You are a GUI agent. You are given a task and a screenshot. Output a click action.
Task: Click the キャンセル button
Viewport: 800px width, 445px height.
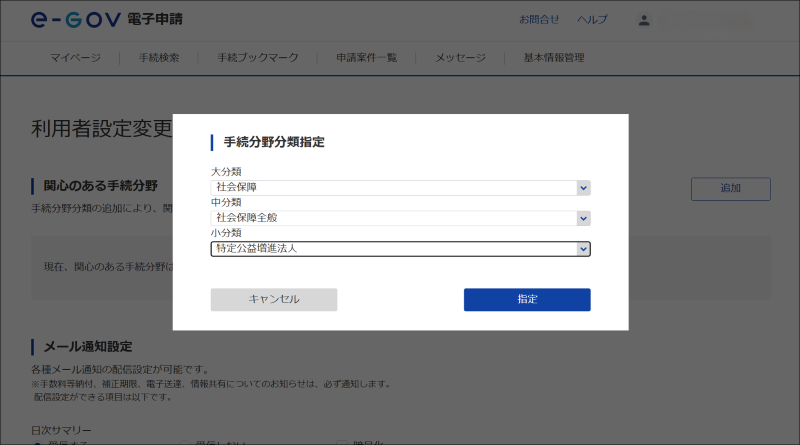(274, 300)
